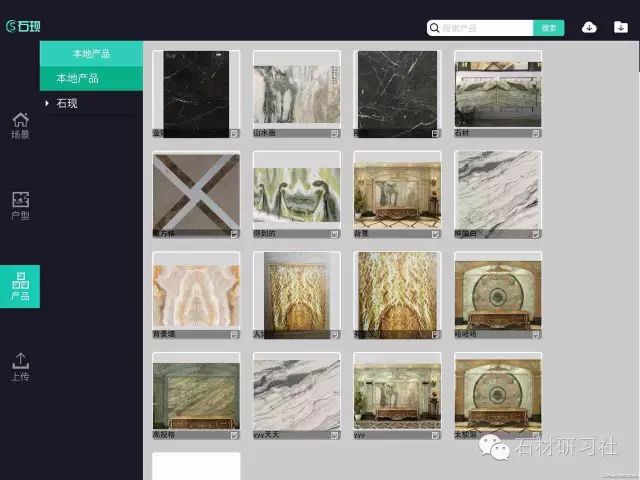Click the top 本地产品 header
This screenshot has width=640, height=480.
[91, 53]
